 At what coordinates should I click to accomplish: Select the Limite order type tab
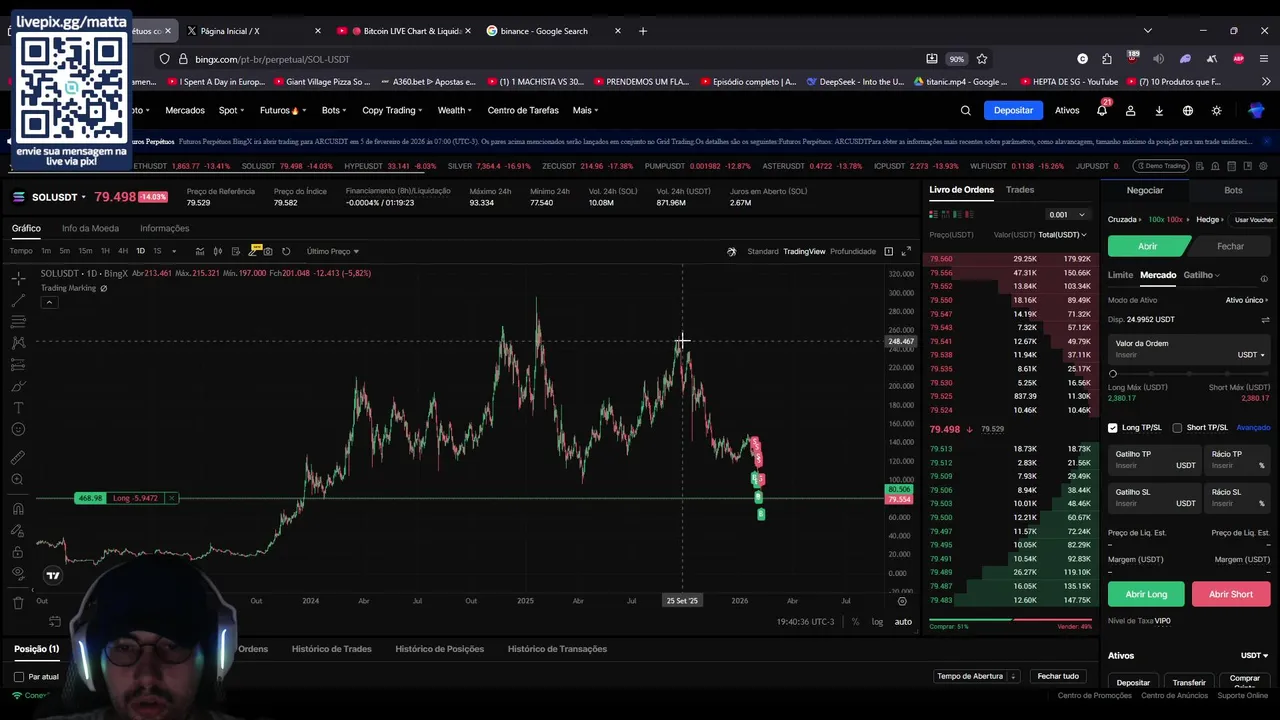point(1120,275)
